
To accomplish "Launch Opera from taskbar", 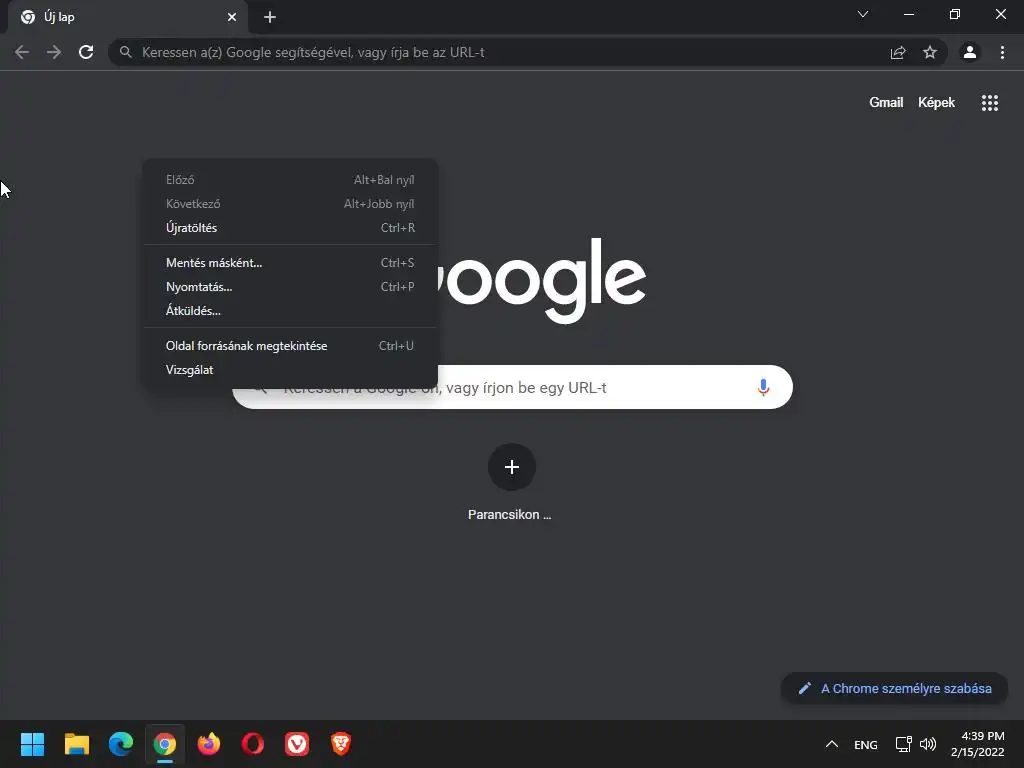I will click(x=253, y=744).
